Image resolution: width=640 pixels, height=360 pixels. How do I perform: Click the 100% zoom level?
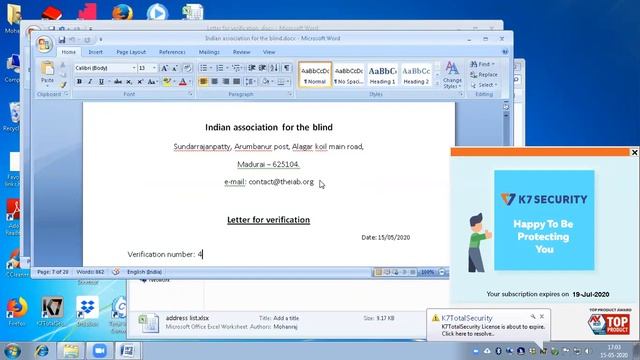(427, 272)
